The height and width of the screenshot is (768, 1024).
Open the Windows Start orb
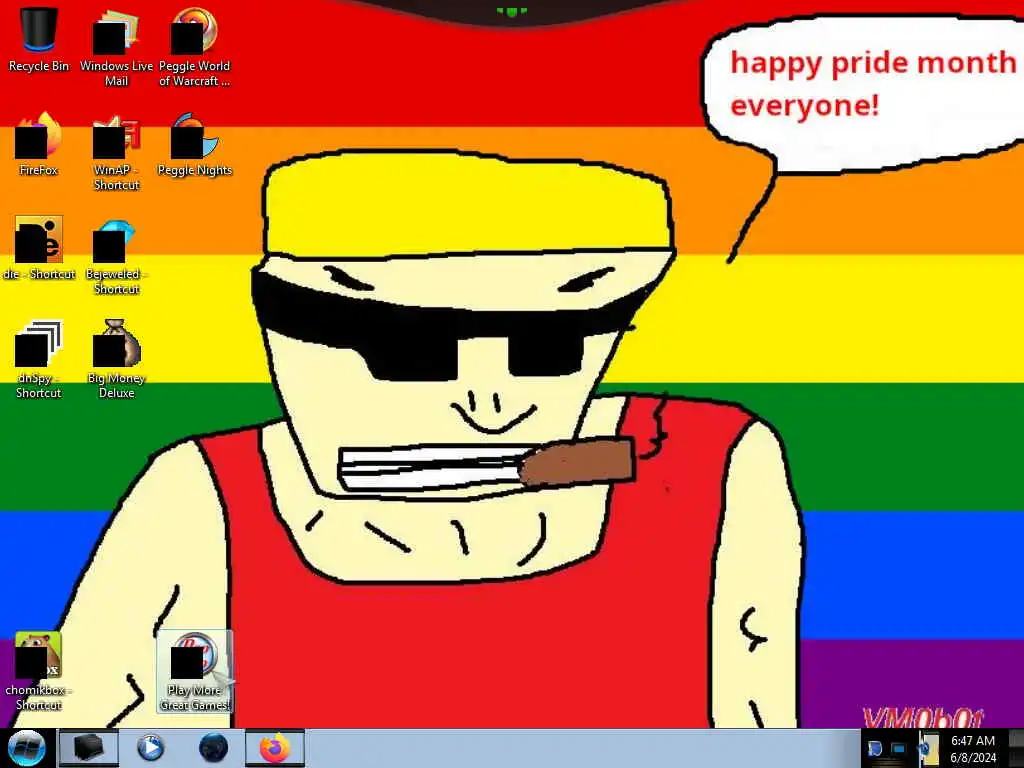(x=27, y=748)
